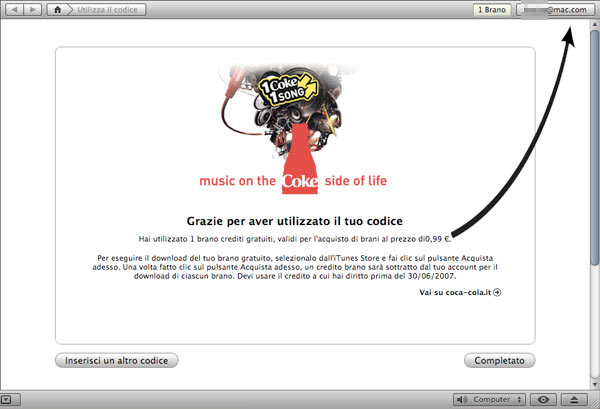
Task: Click the arrow icon beside coca-cola.it
Action: [497, 292]
